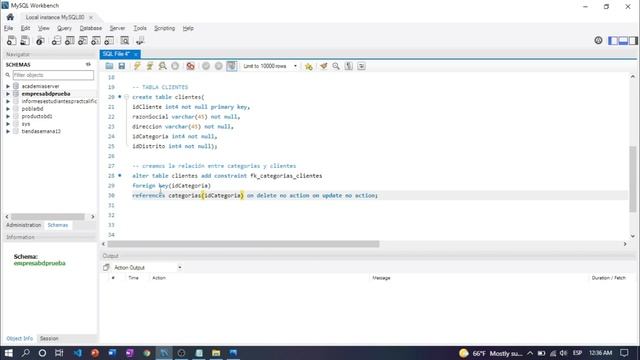Toggle the right sidebar panel visibility

point(633,40)
